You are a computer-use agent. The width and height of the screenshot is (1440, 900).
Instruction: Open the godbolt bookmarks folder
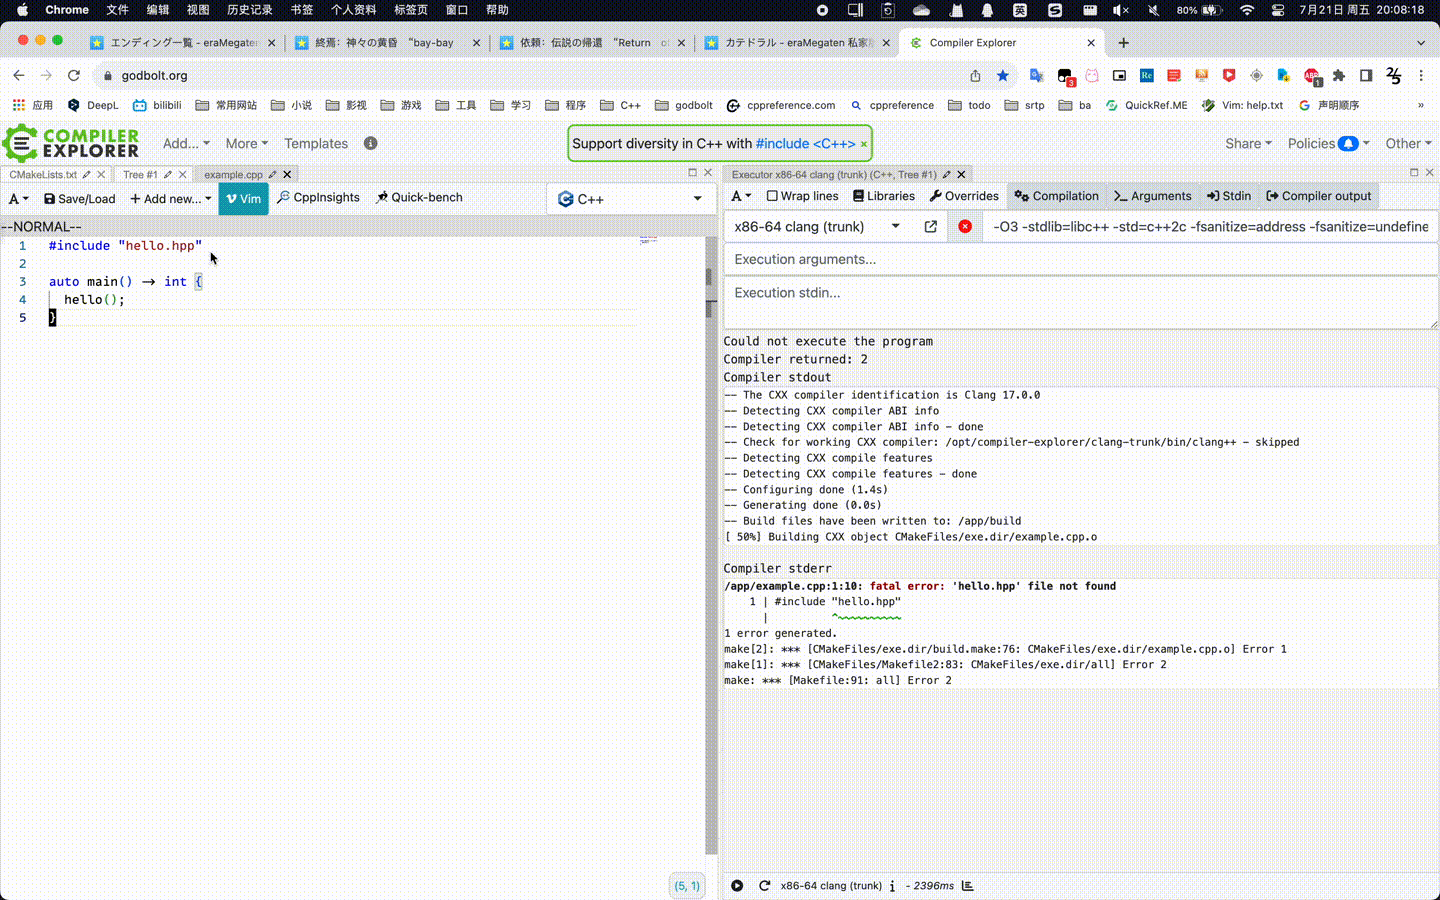(x=684, y=105)
